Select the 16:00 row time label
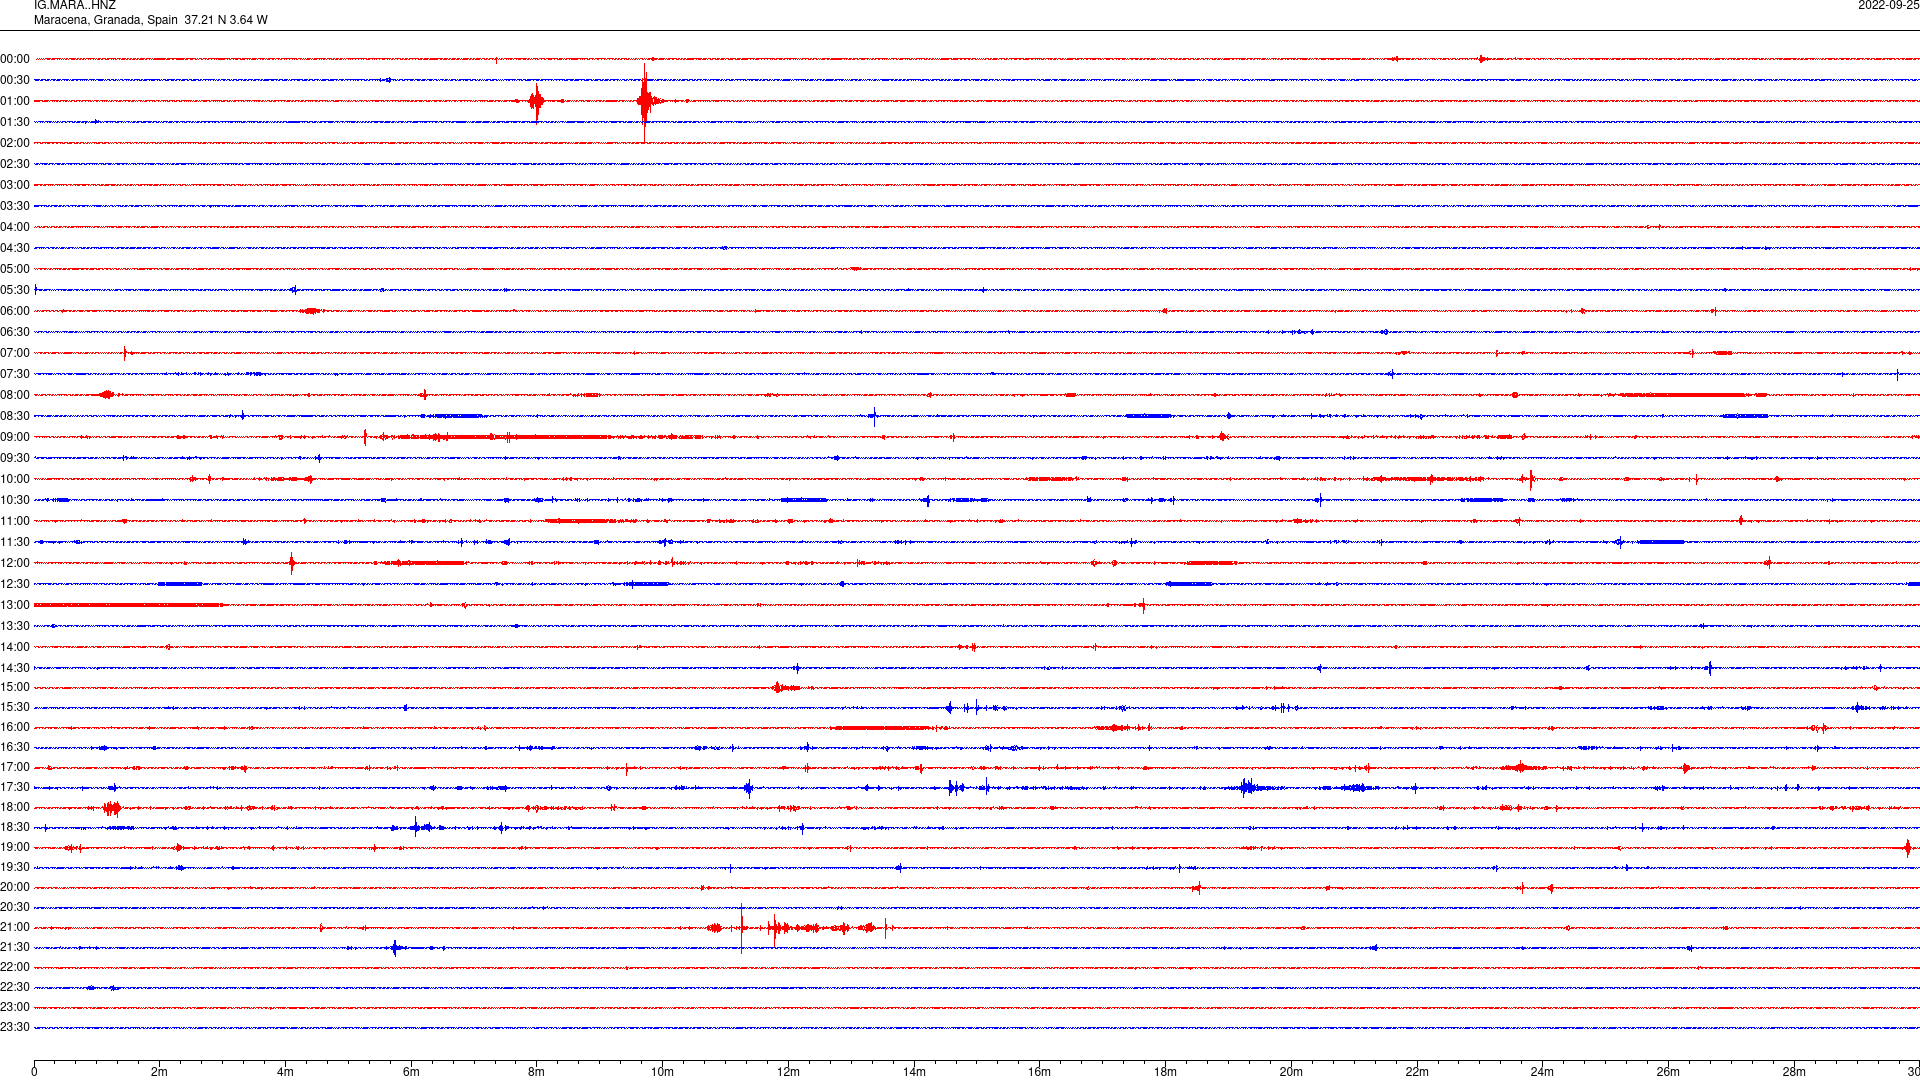The image size is (1920, 1080). tap(15, 727)
